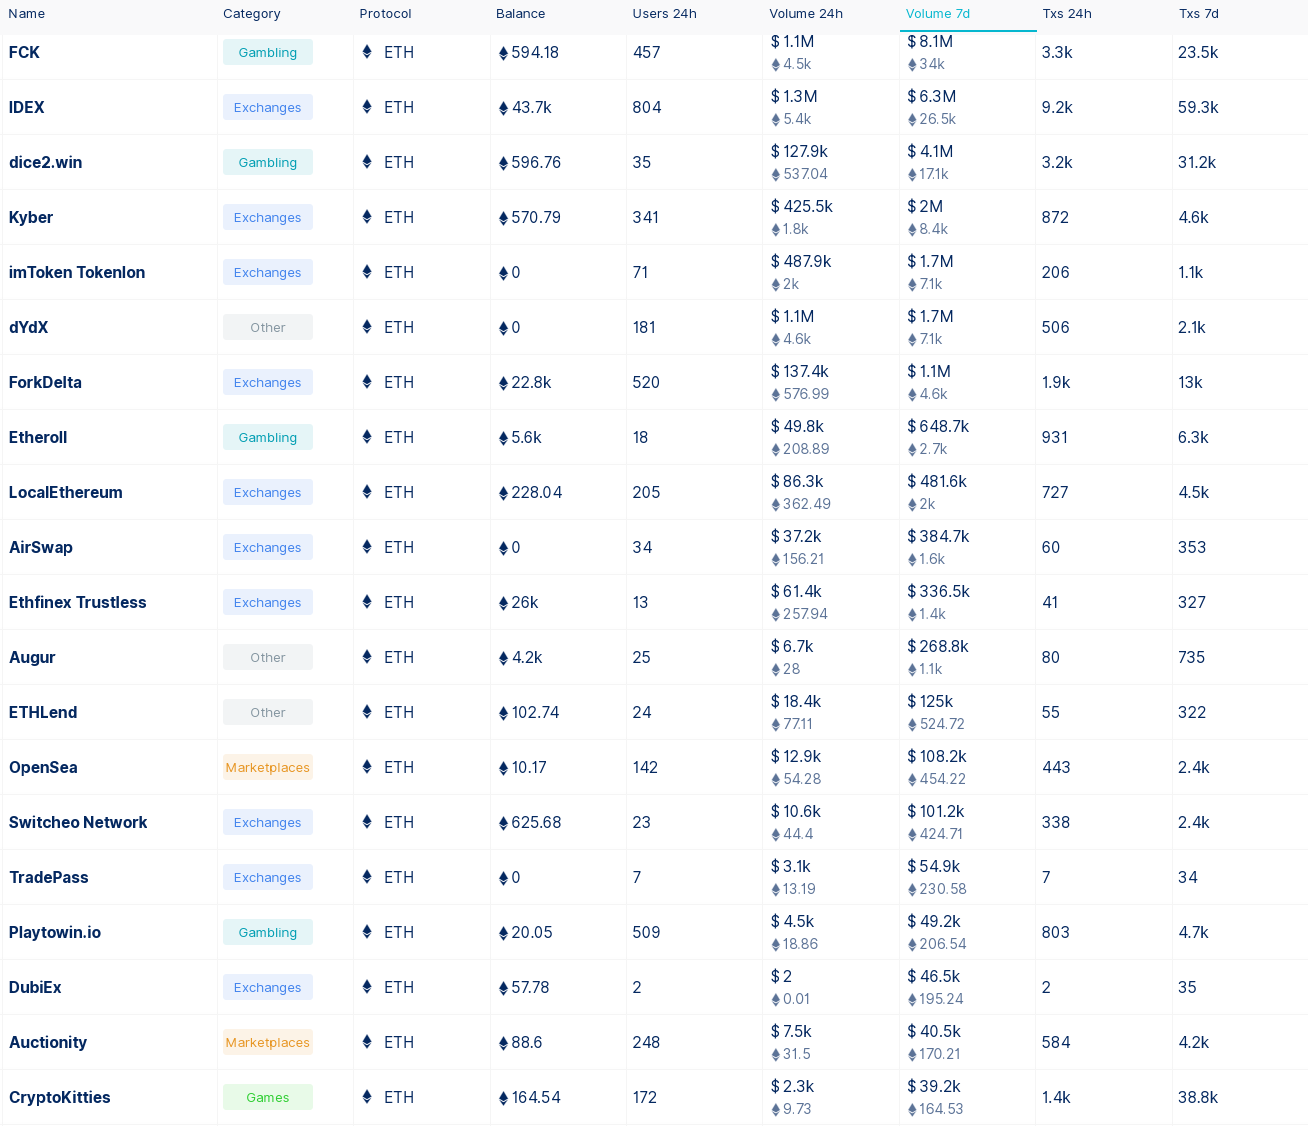Open OpenSea dapp page
This screenshot has width=1308, height=1126.
pos(43,767)
